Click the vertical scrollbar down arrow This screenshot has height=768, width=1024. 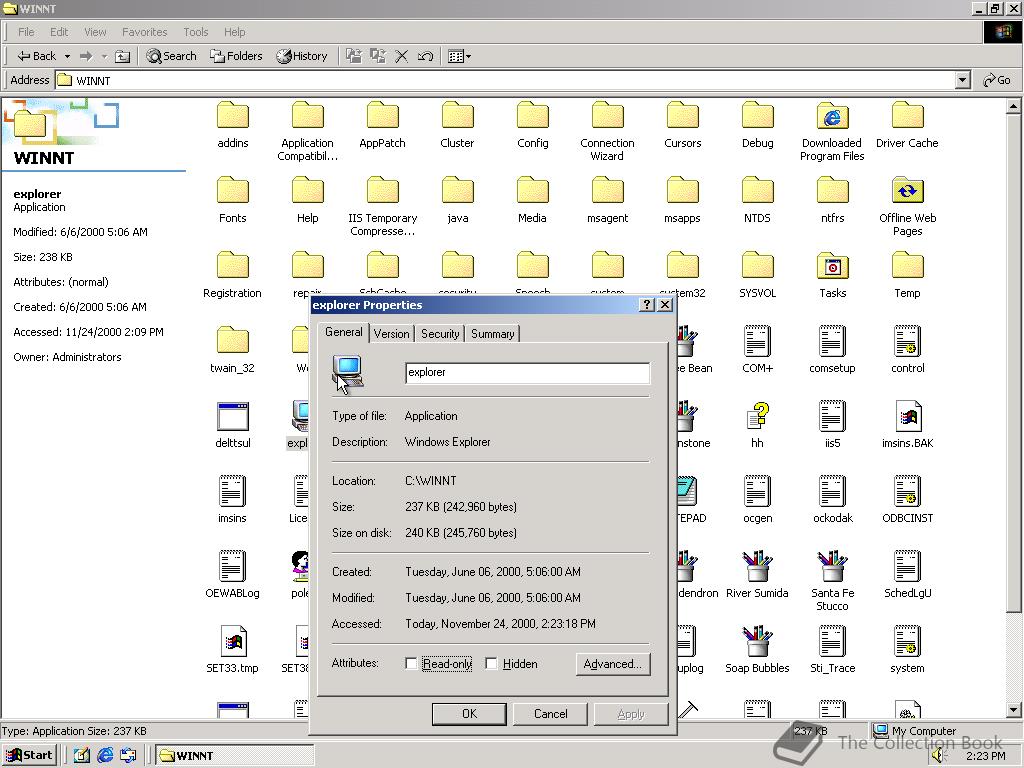(1014, 709)
